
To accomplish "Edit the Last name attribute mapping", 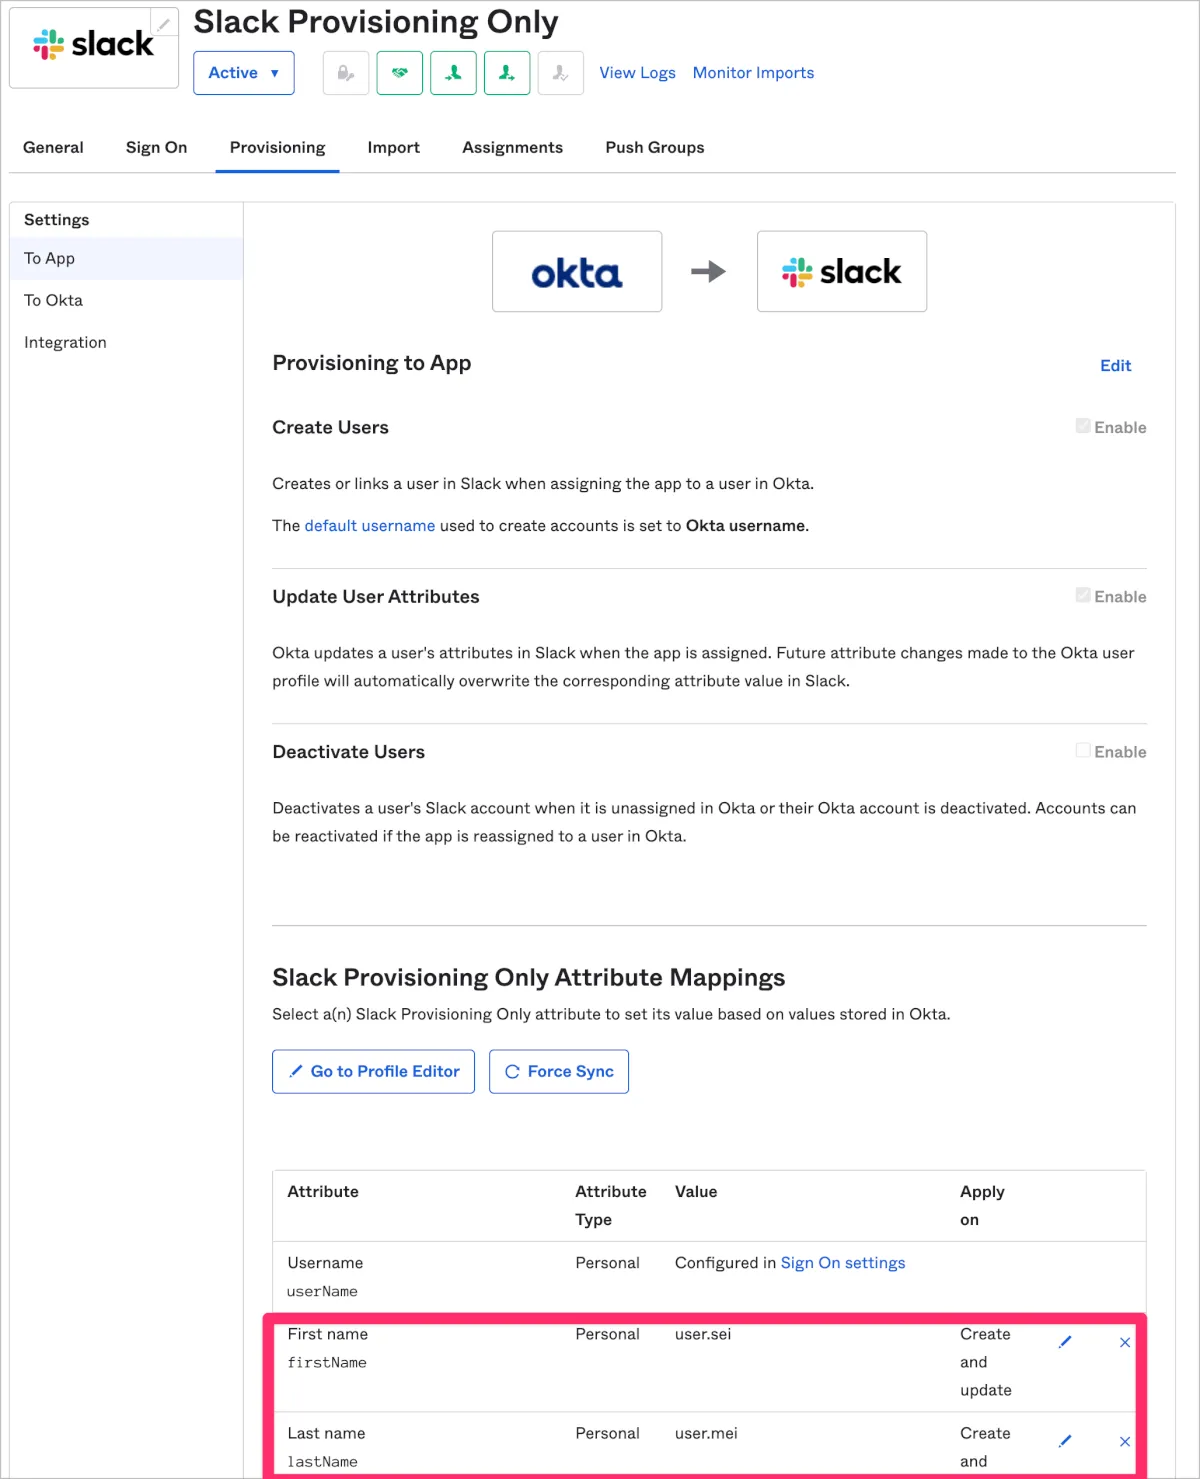I will point(1065,1441).
